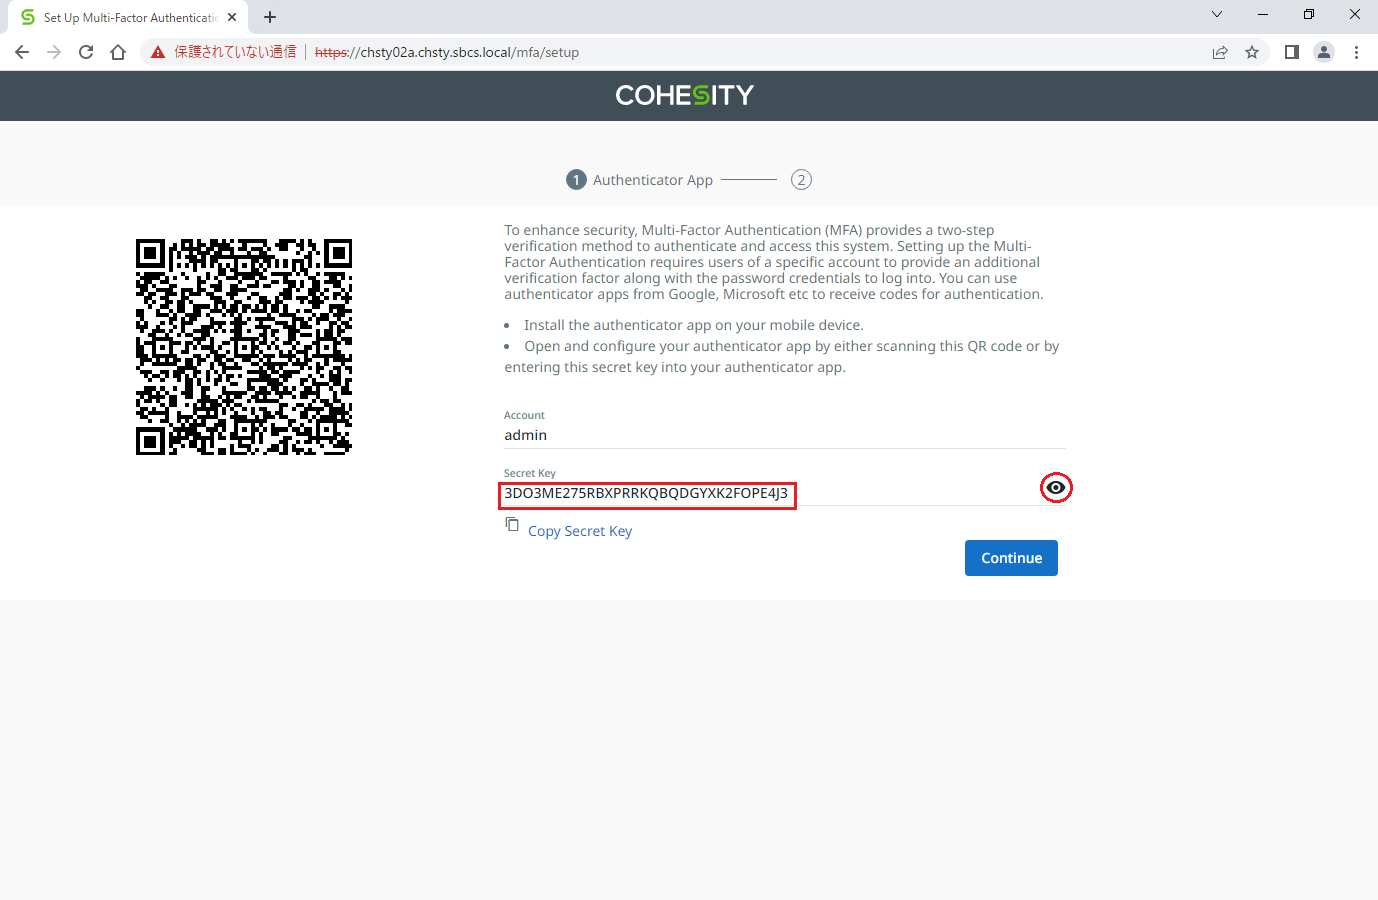
Task: Click the Cohesity logo in header
Action: coord(685,95)
